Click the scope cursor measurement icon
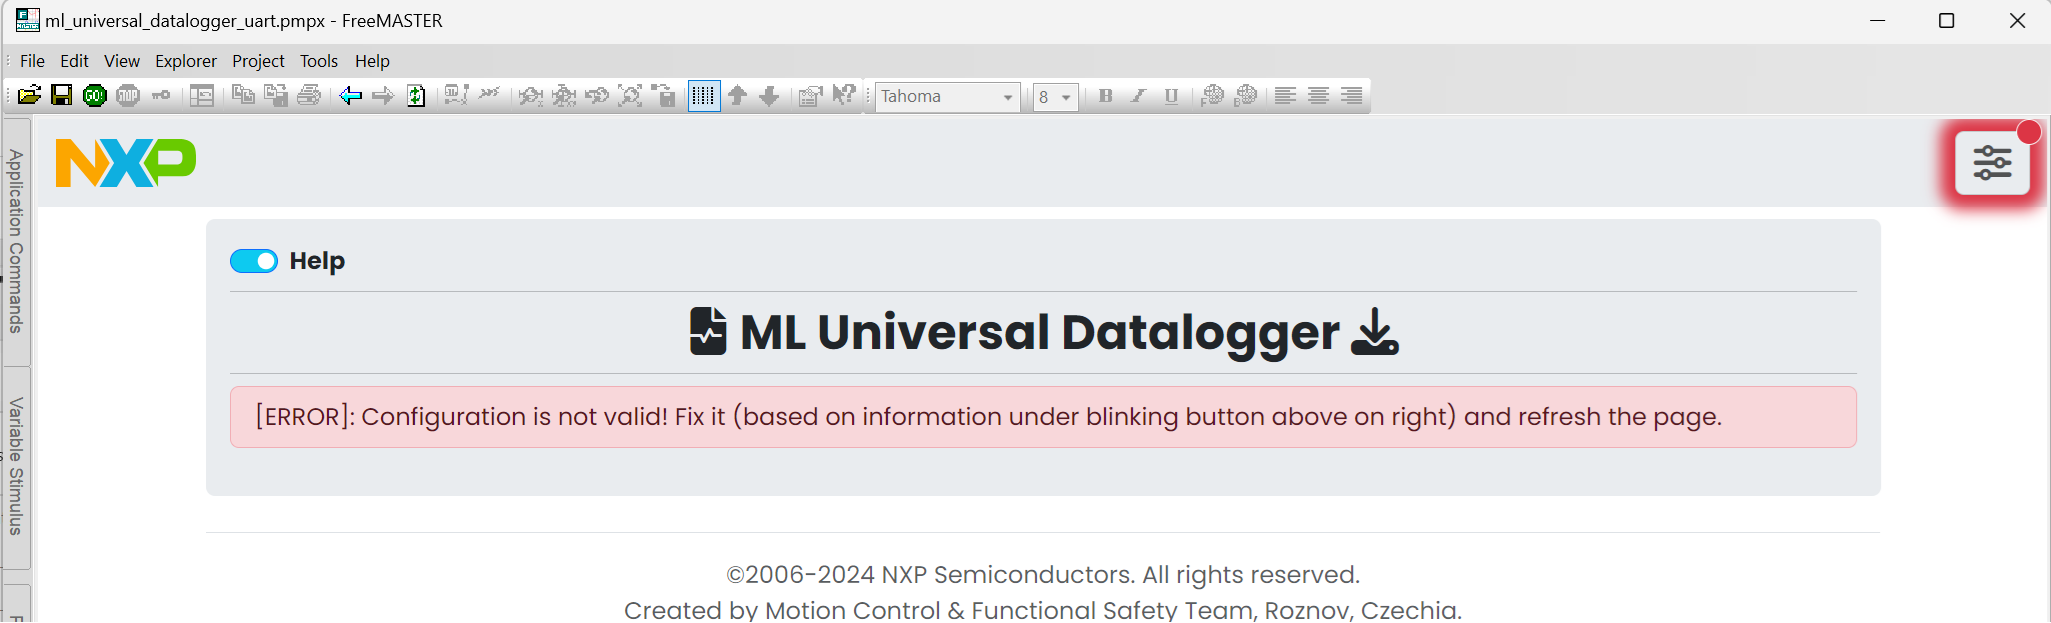Image resolution: width=2051 pixels, height=623 pixels. coord(456,96)
